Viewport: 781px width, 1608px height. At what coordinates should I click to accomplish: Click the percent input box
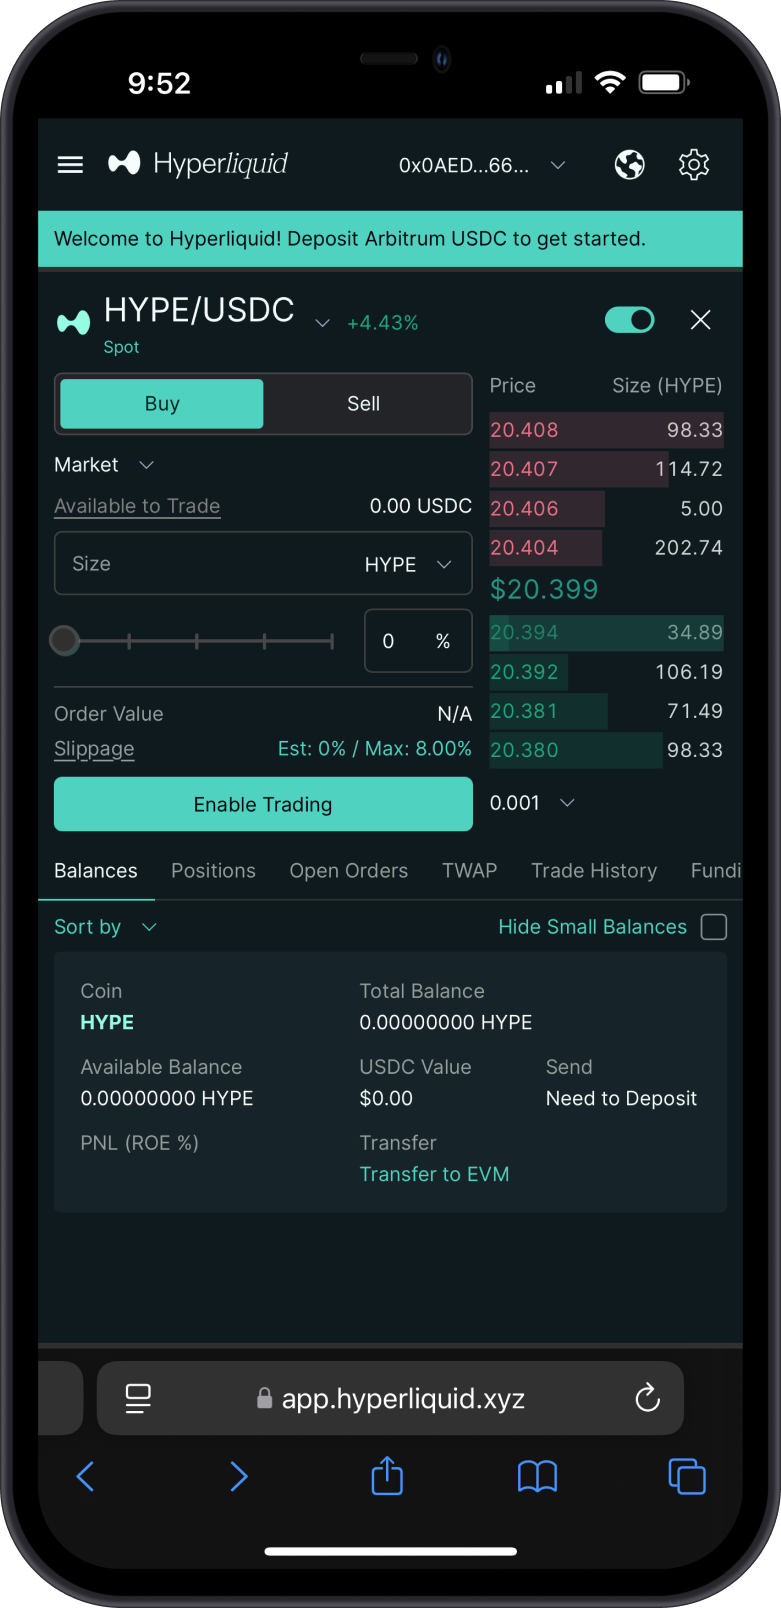pos(418,641)
